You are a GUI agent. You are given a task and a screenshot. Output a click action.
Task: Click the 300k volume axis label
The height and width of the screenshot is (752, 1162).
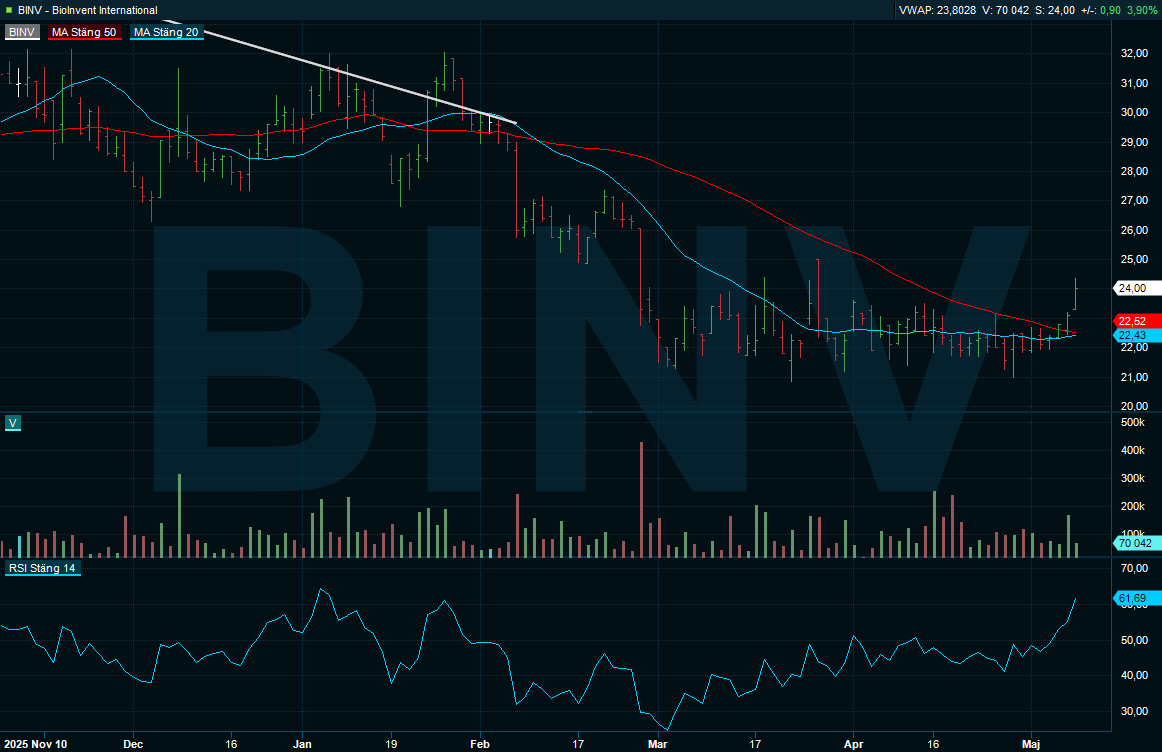pyautogui.click(x=1133, y=478)
